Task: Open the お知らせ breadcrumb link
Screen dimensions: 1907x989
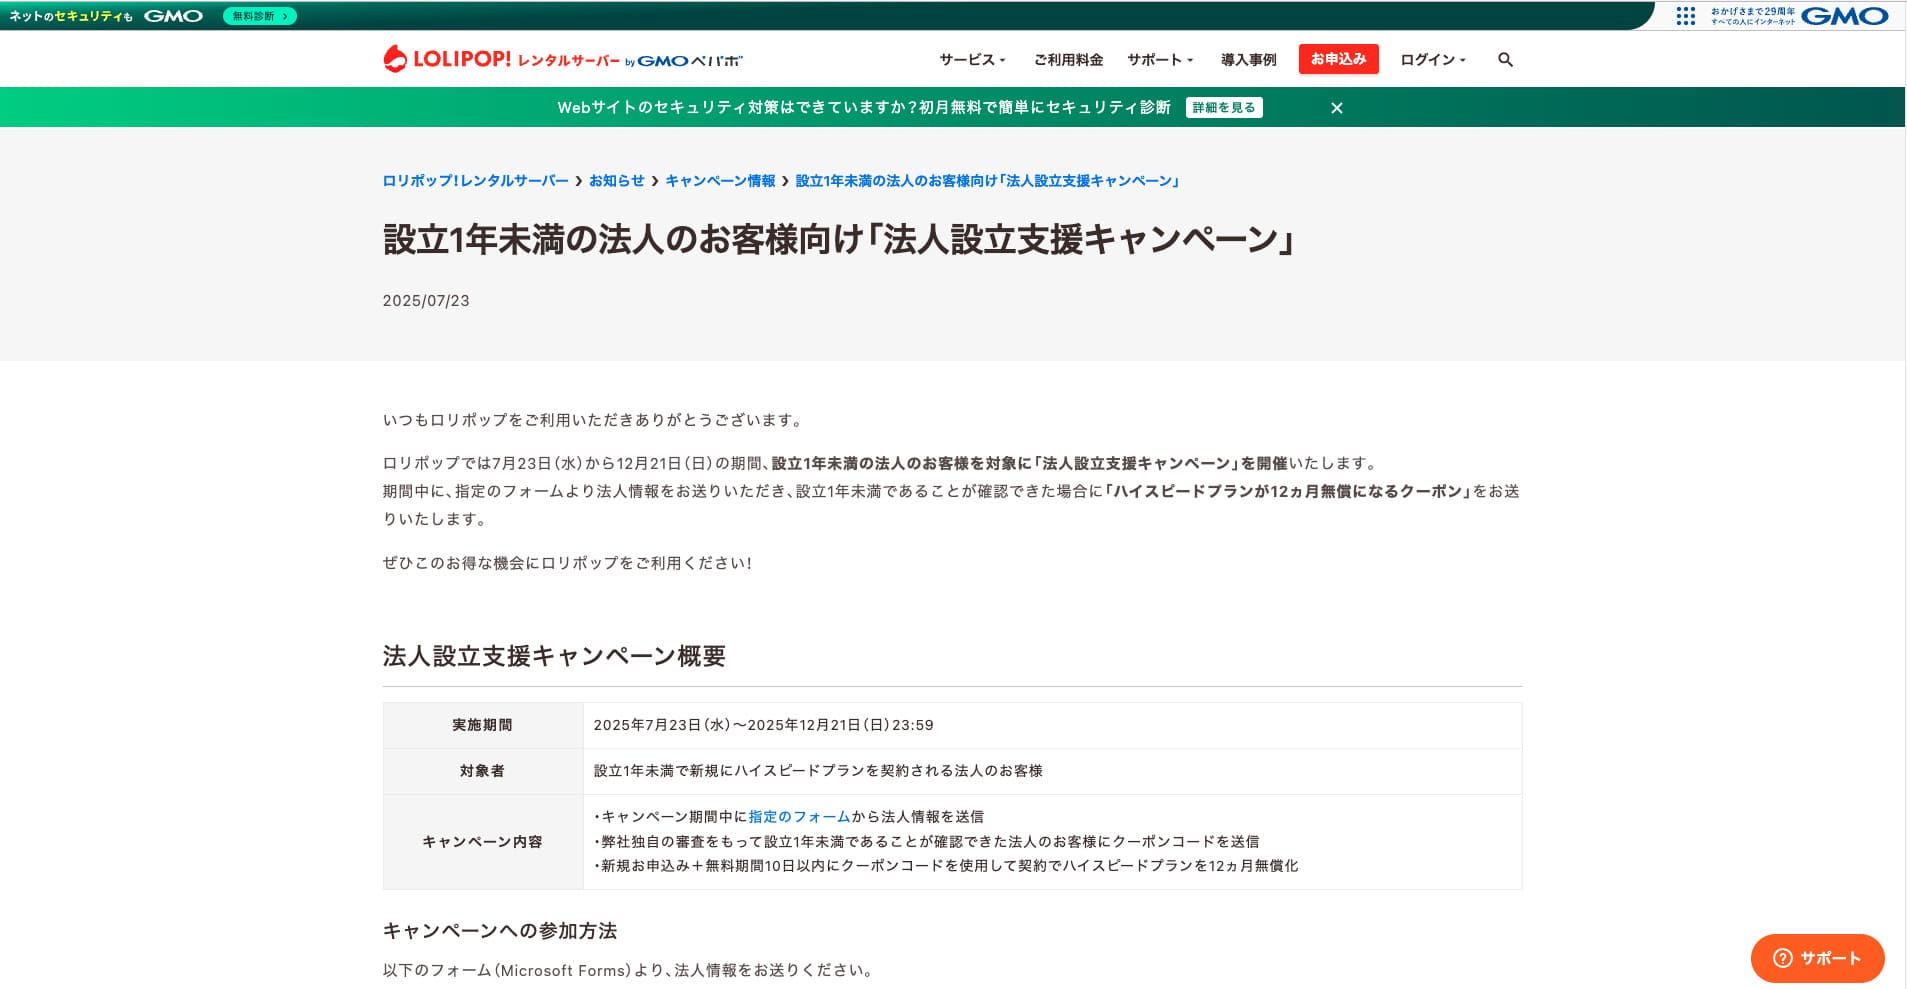Action: (x=616, y=180)
